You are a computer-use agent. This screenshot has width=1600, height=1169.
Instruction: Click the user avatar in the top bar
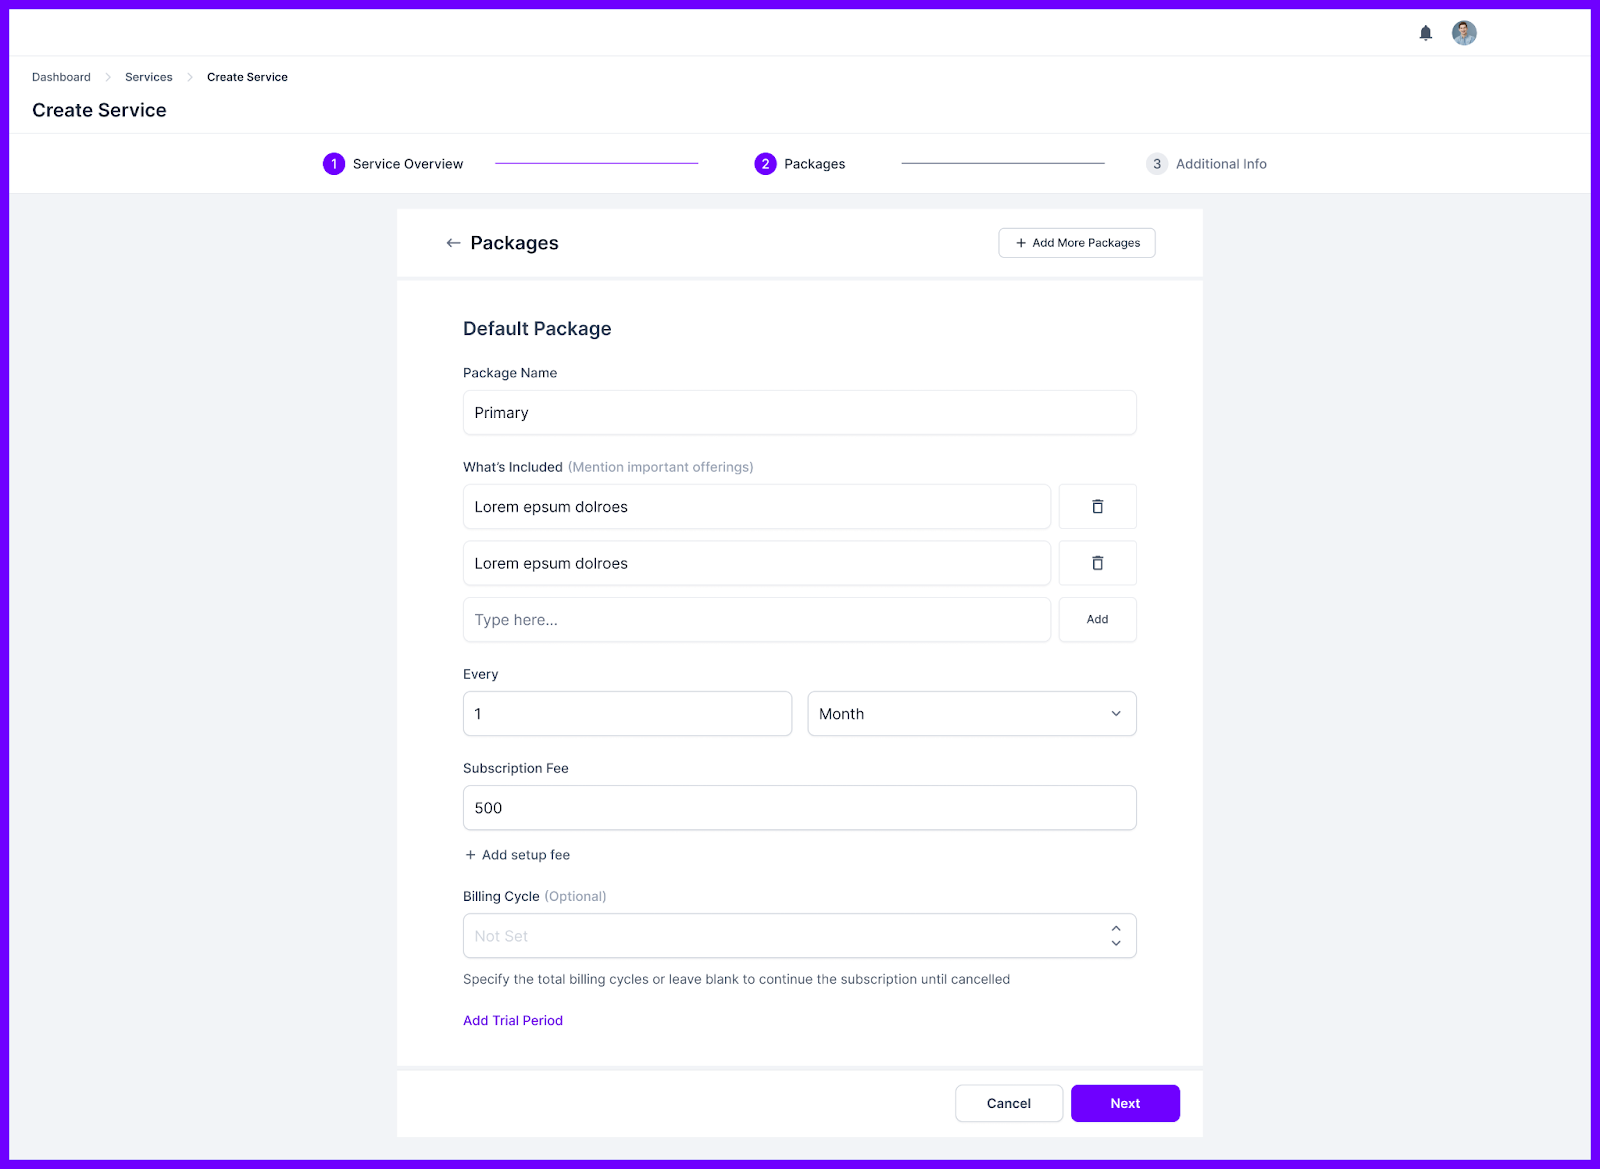[x=1464, y=32]
